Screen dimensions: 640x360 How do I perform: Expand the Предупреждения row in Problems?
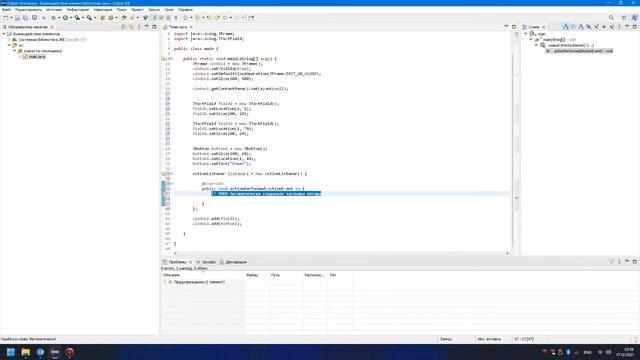(165, 282)
